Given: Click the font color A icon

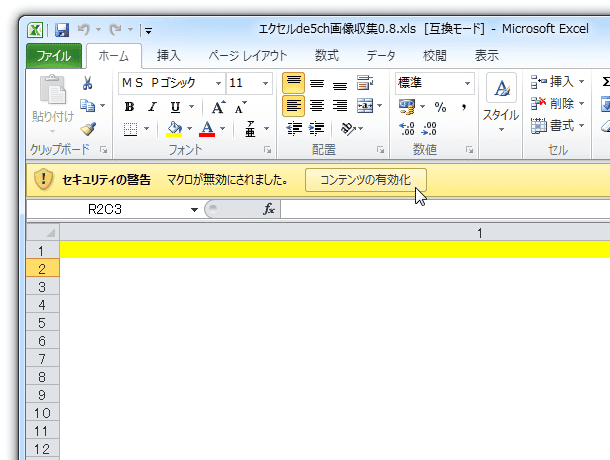Looking at the screenshot, I should 207,129.
